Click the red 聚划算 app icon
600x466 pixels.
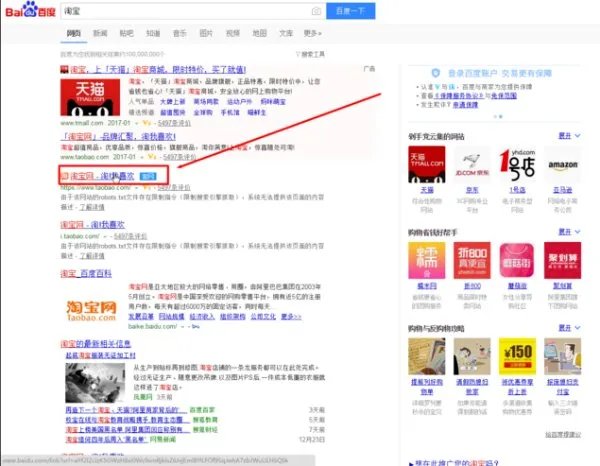[x=562, y=260]
